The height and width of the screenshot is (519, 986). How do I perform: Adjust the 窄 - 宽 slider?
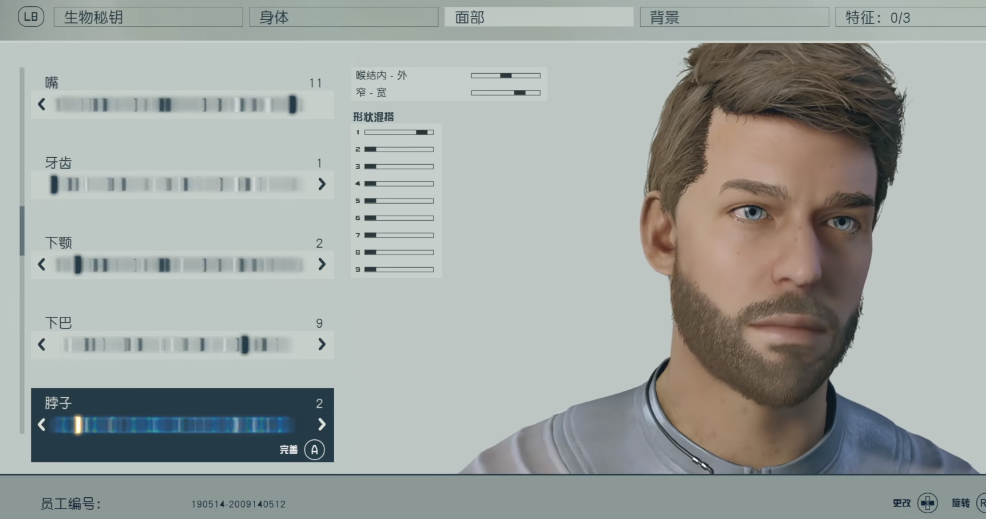506,92
